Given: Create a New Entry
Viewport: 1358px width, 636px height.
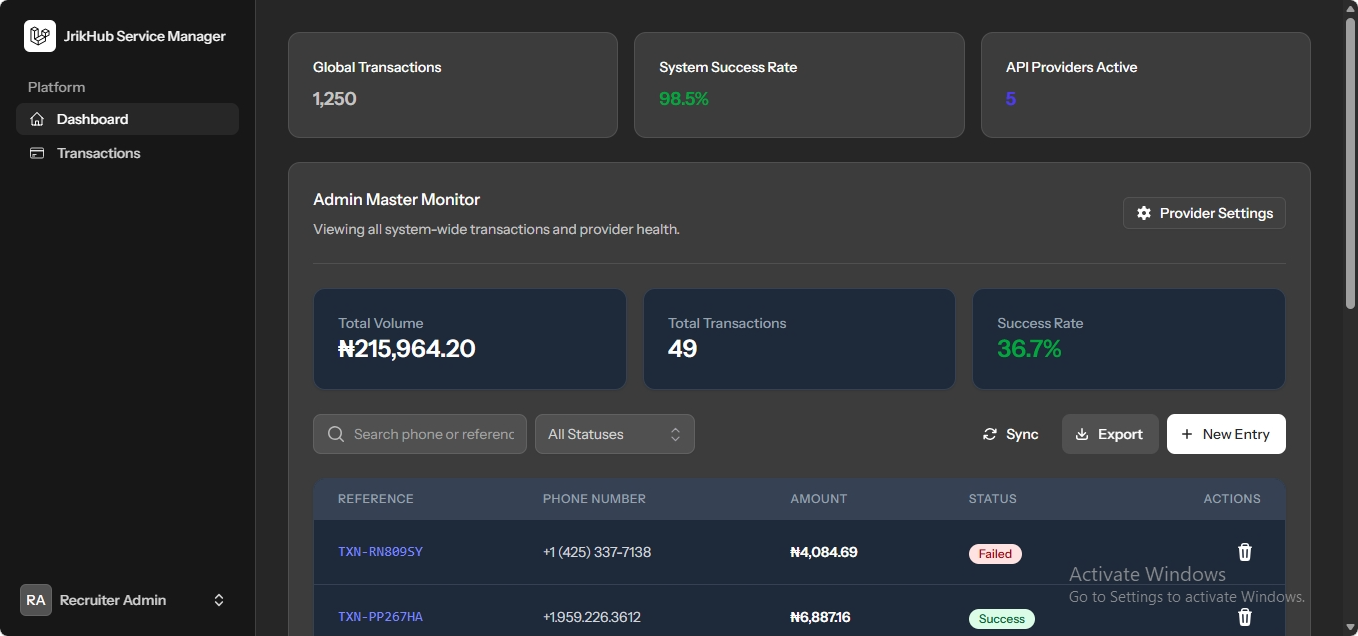Looking at the screenshot, I should [x=1226, y=434].
